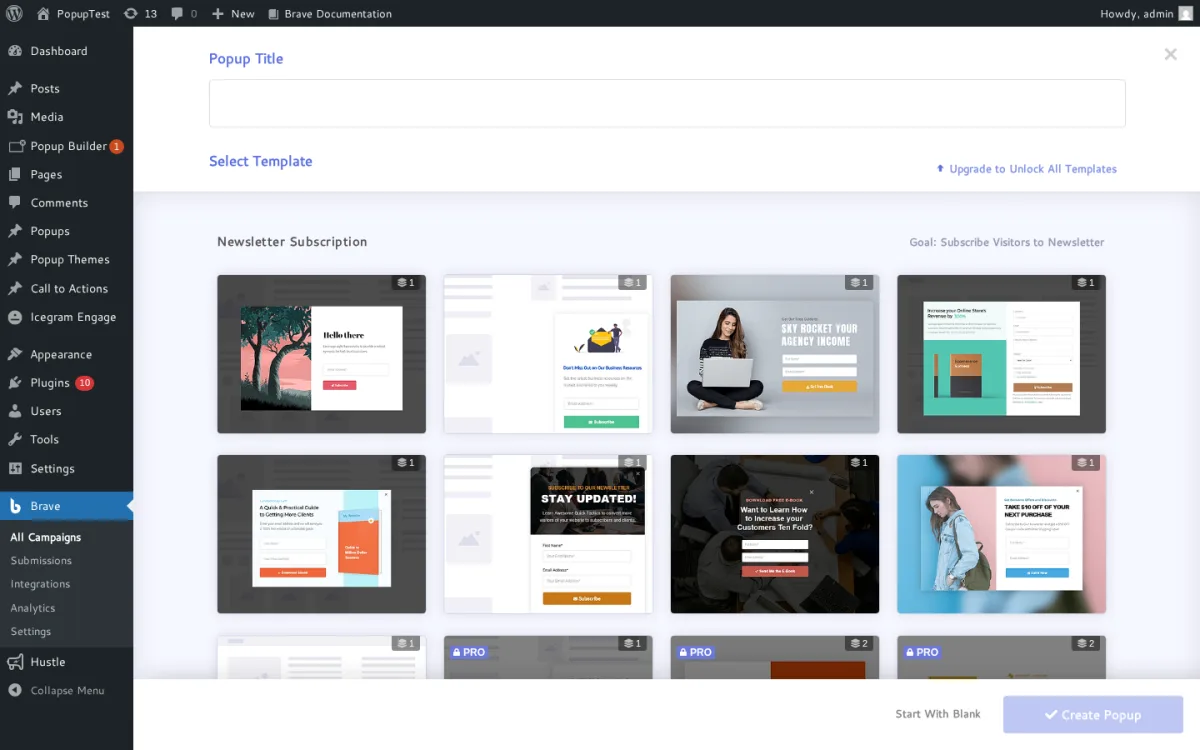Viewport: 1200px width, 750px height.
Task: Select the Stay Updated newsletter template
Action: tap(548, 534)
